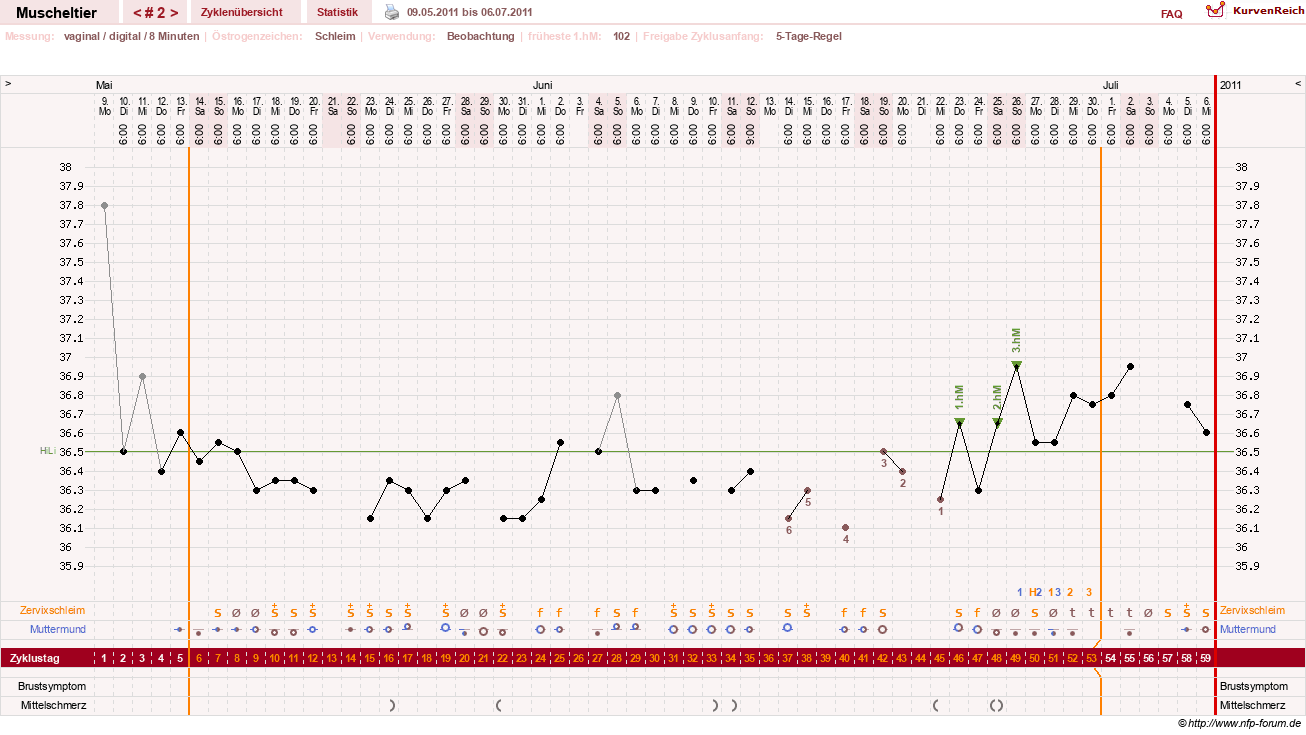Open the KurvenReich logo
1306x735 pixels.
(1254, 11)
